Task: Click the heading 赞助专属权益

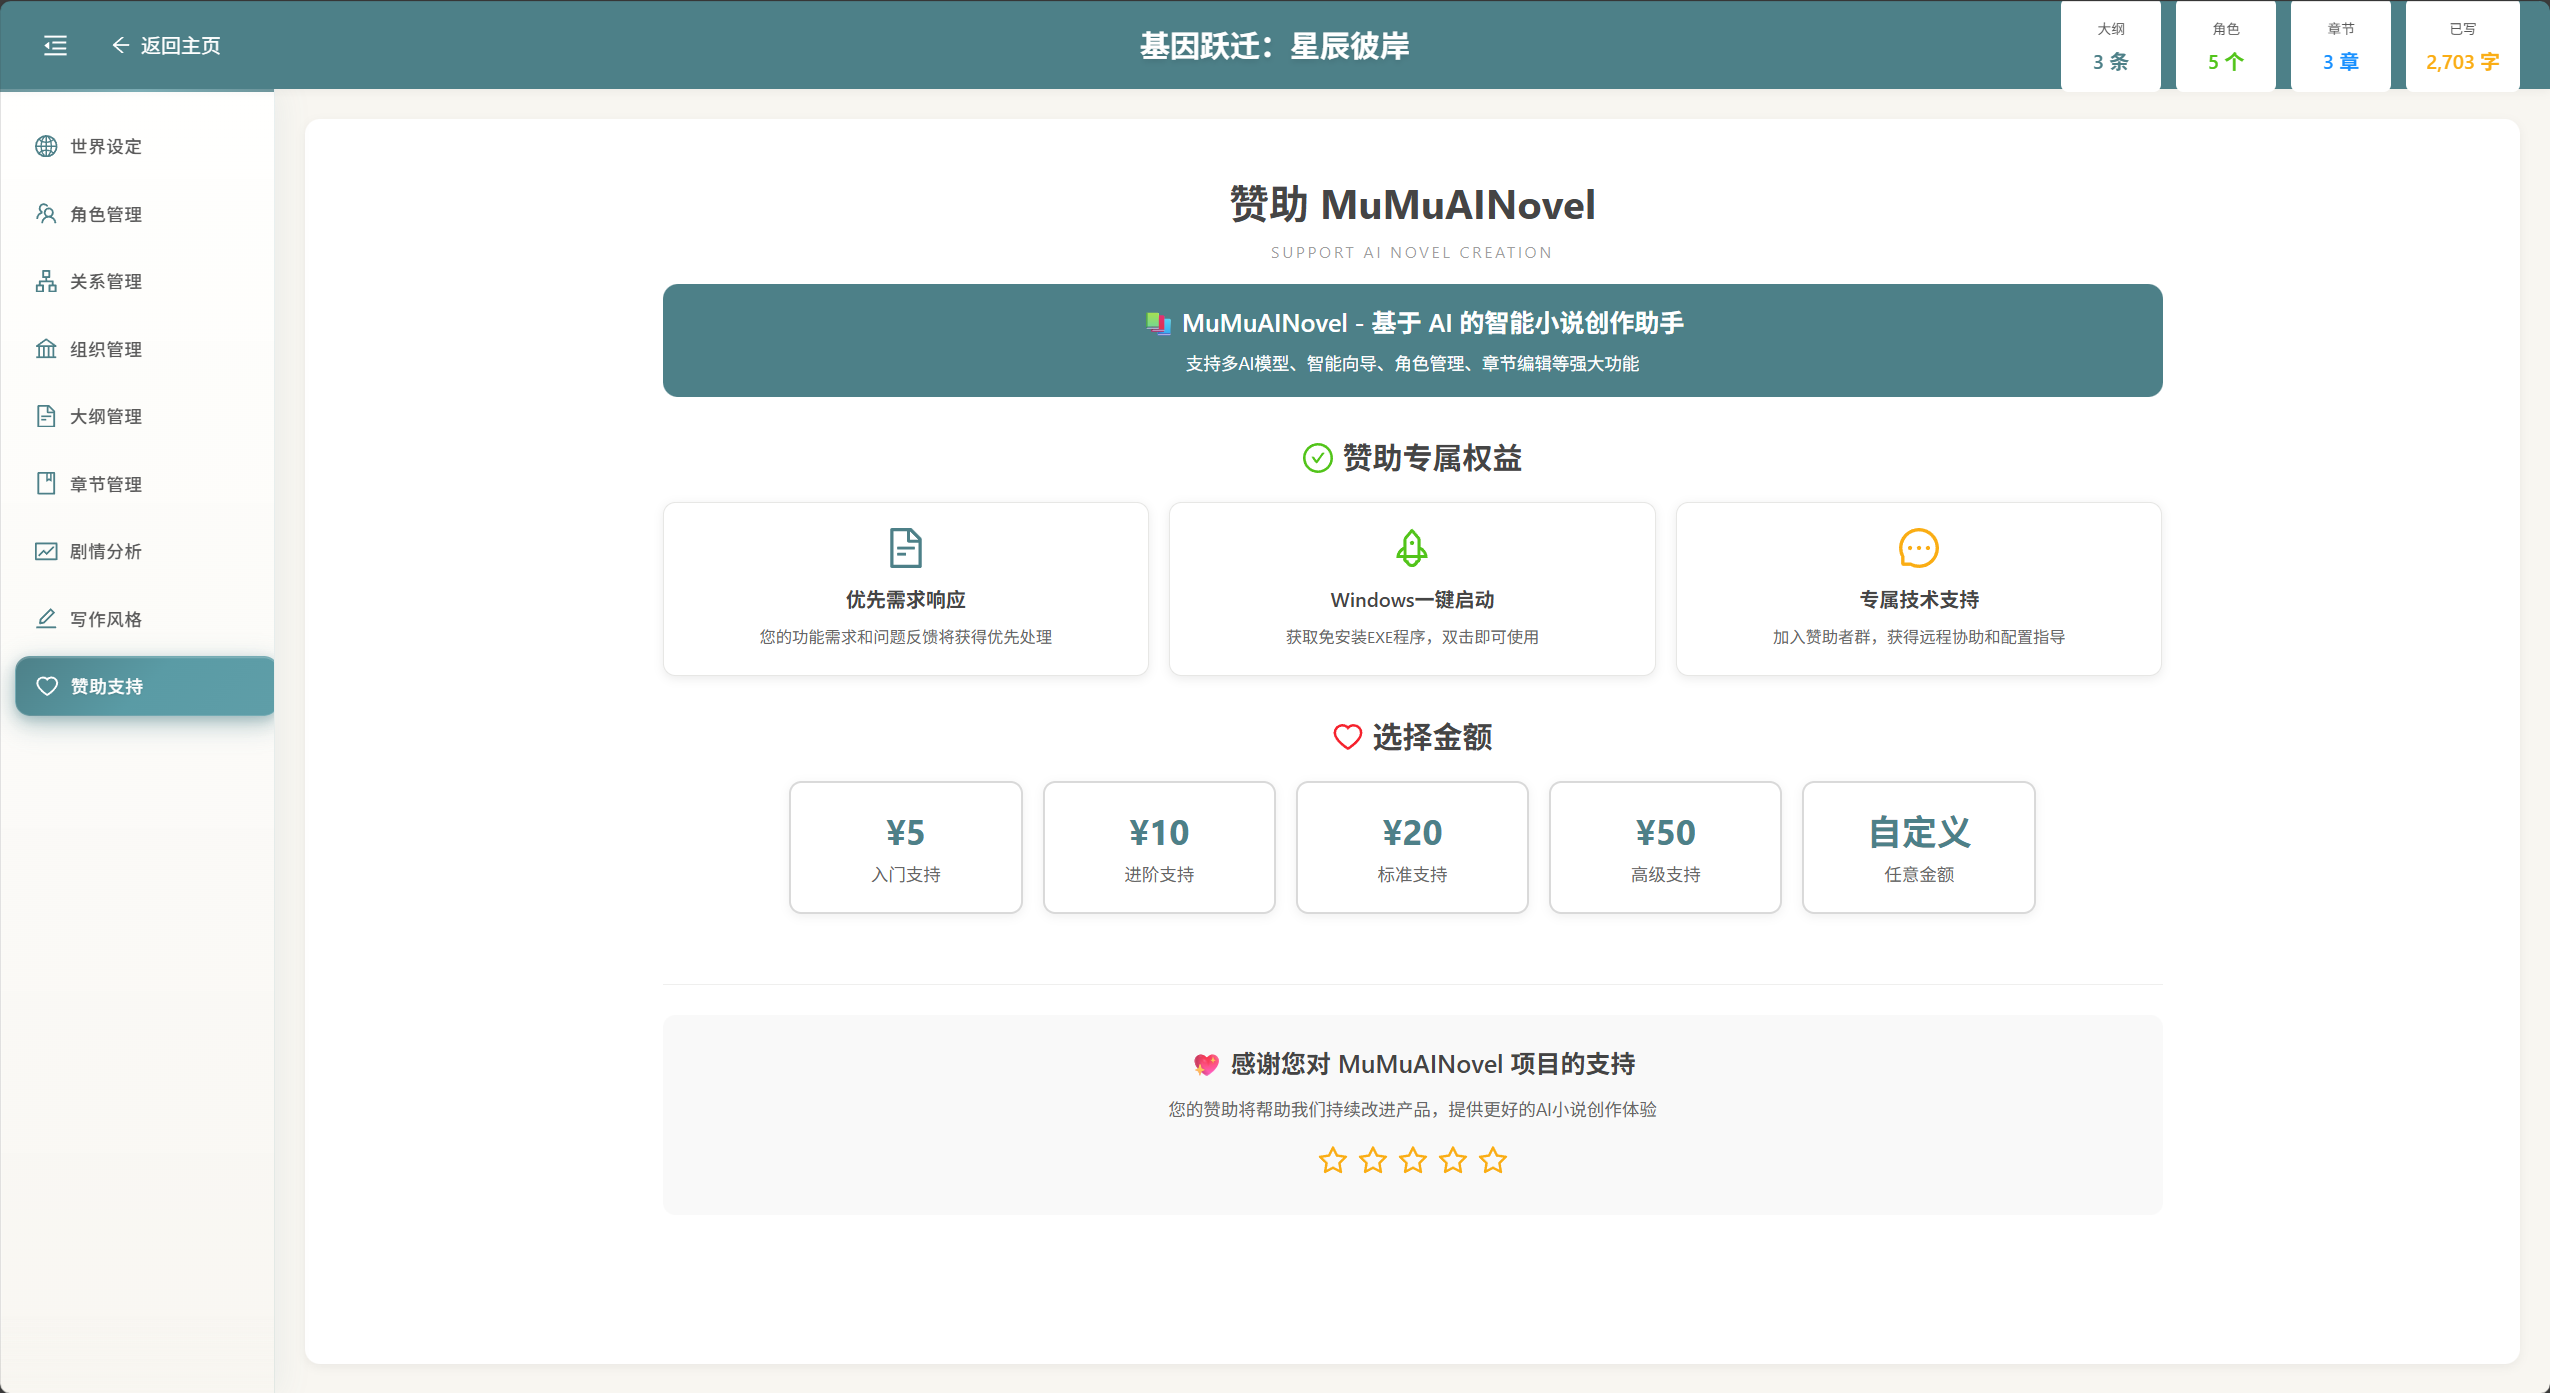Action: pos(1432,458)
